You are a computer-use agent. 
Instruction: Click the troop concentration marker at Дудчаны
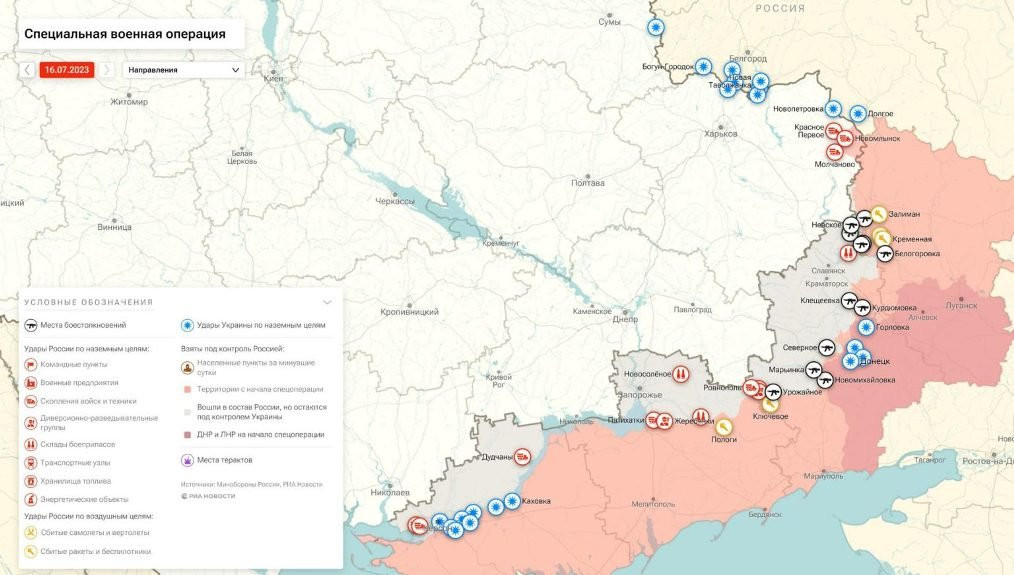coord(524,457)
